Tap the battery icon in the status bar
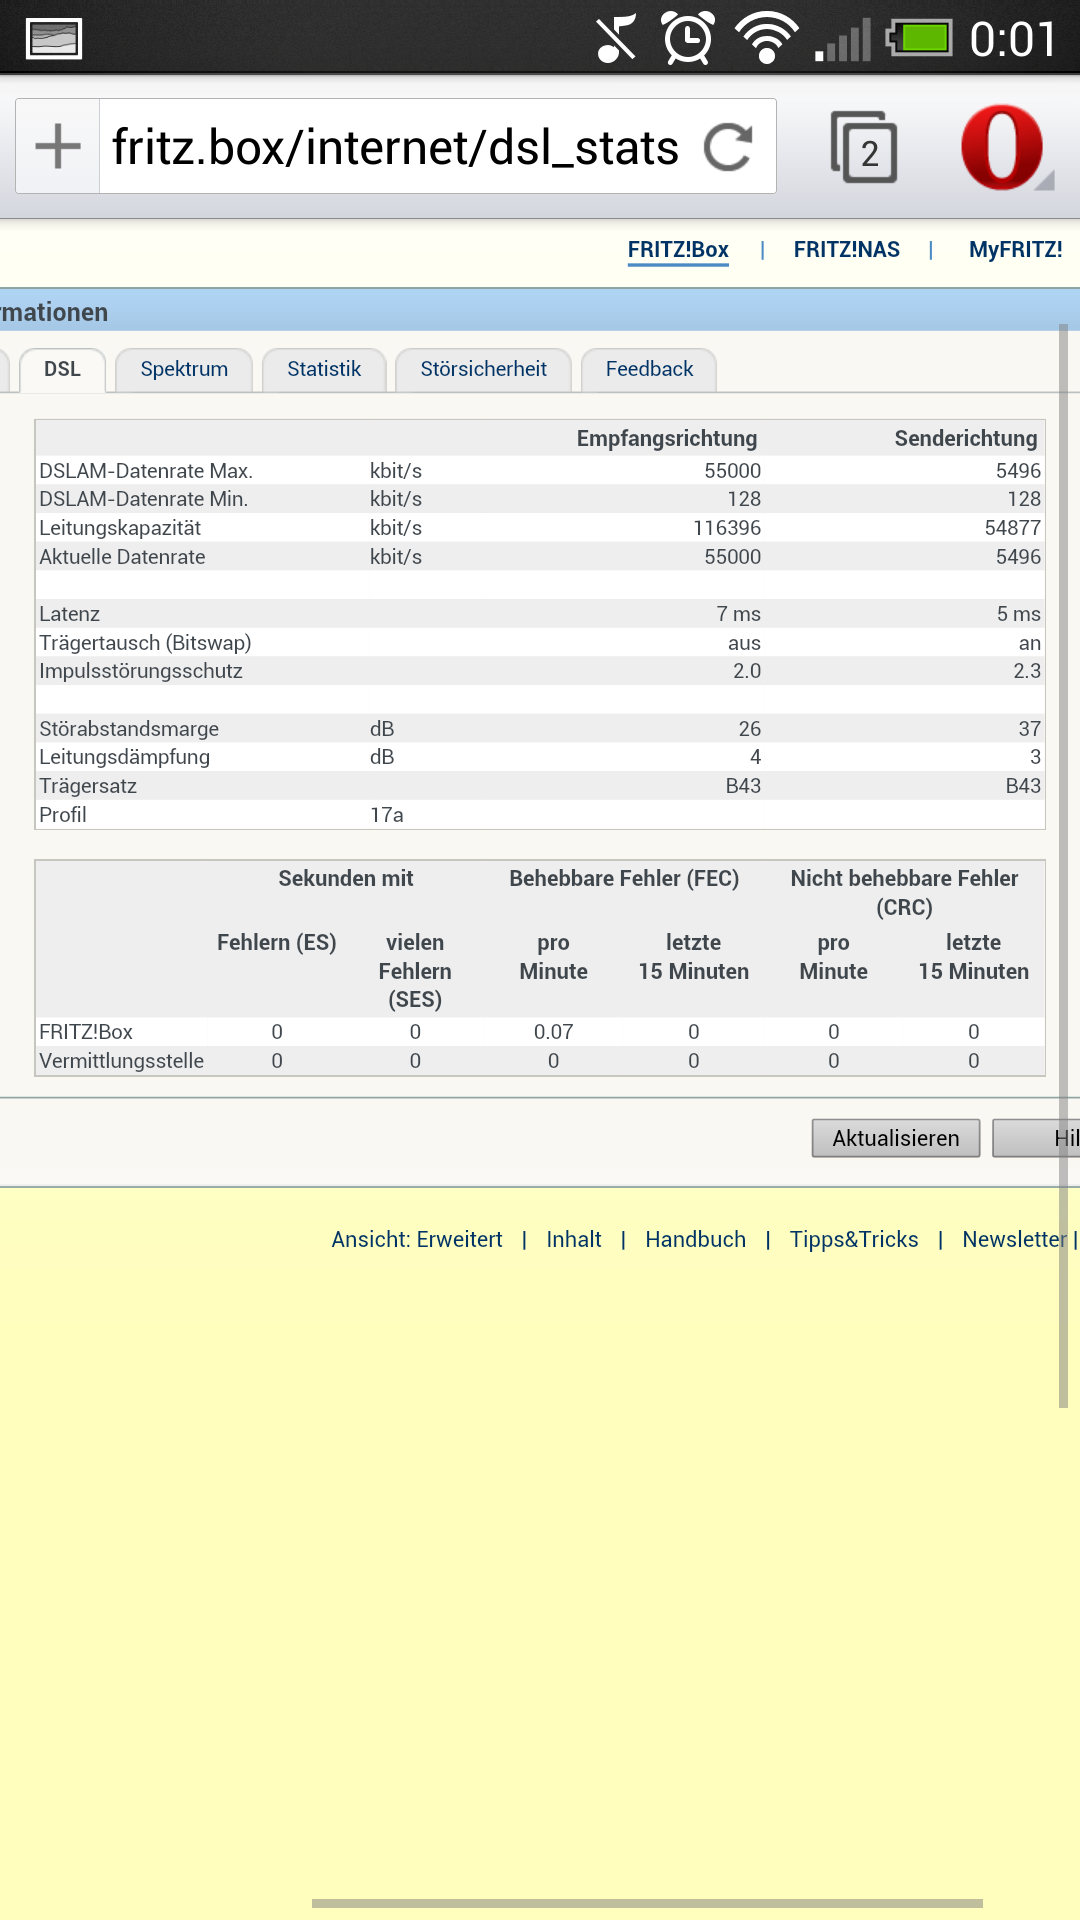 click(x=918, y=39)
